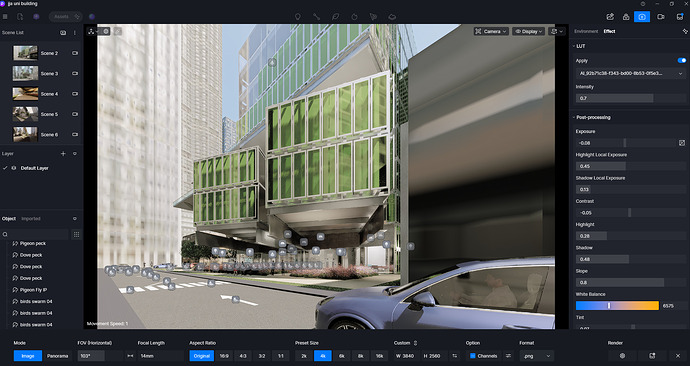690x366 pixels.
Task: Switch to video mode camera icon
Action: [661, 17]
